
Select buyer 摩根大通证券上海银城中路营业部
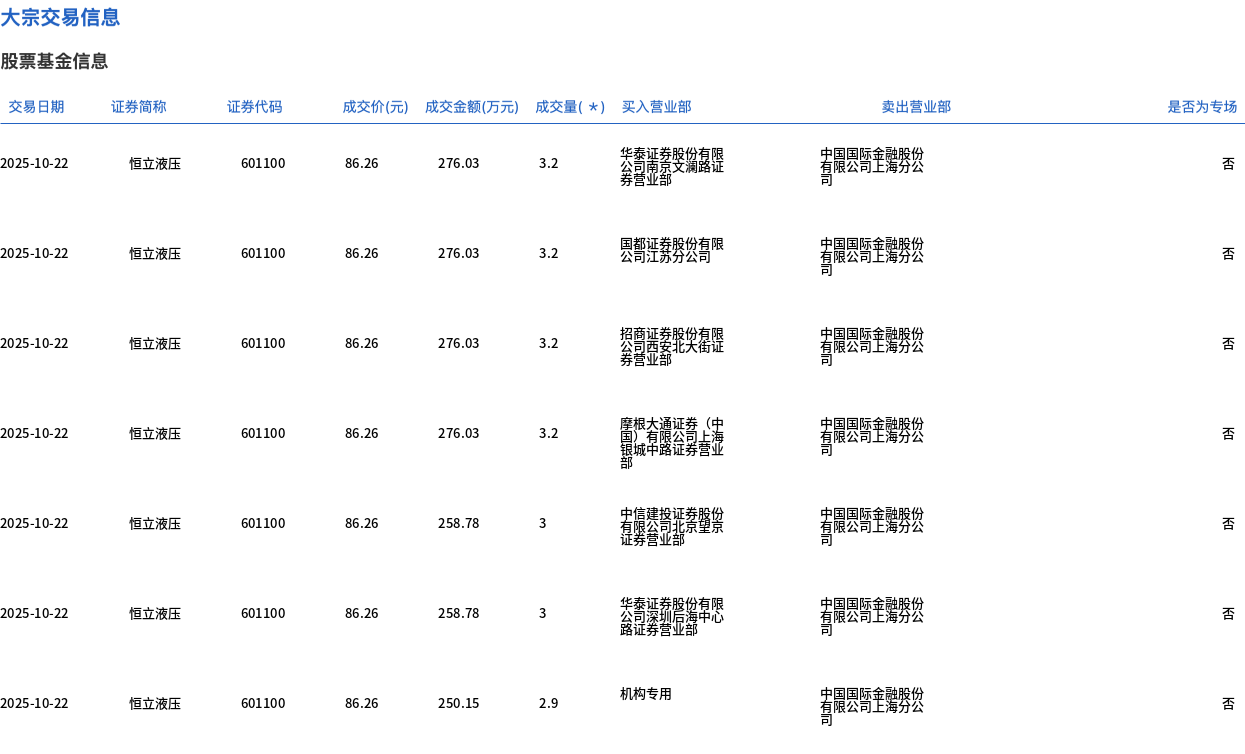pos(672,443)
